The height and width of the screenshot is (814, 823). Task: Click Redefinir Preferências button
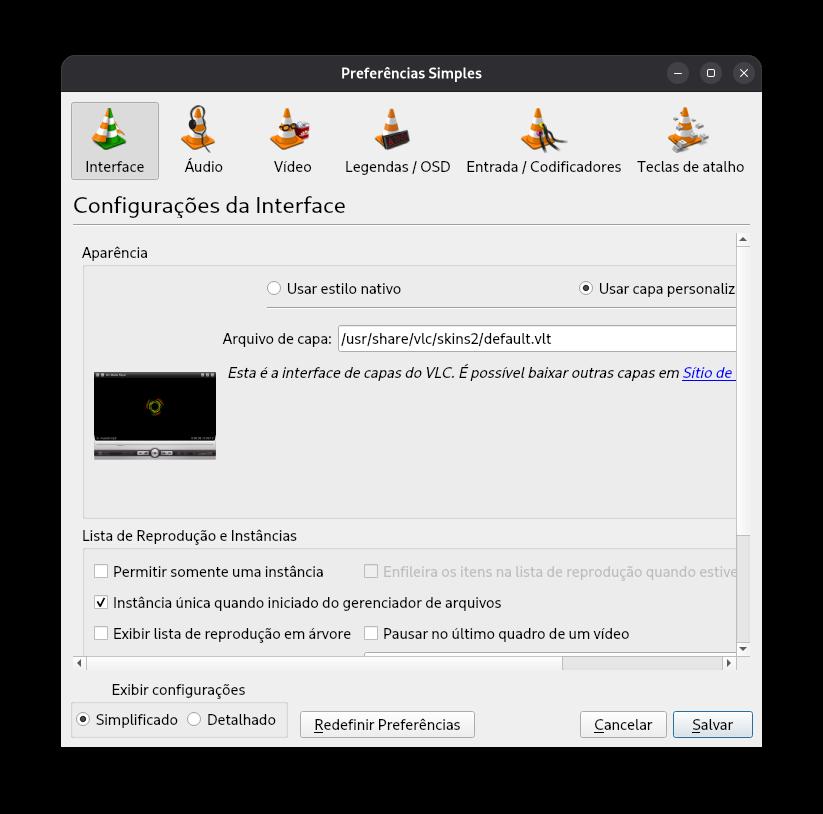click(387, 724)
